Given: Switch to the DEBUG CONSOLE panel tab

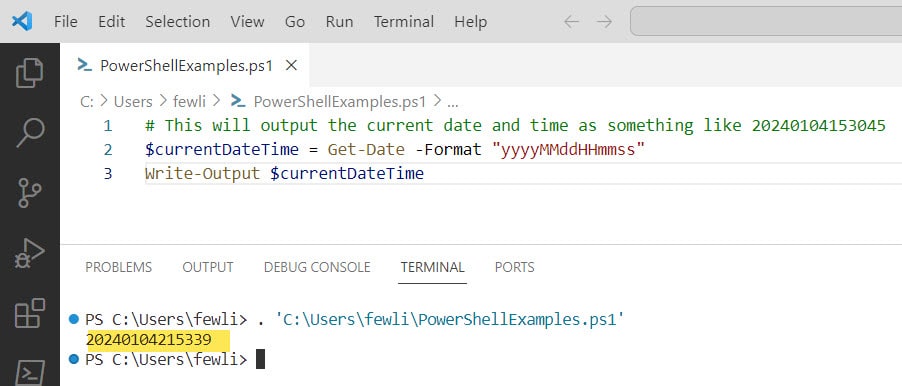Looking at the screenshot, I should (317, 267).
